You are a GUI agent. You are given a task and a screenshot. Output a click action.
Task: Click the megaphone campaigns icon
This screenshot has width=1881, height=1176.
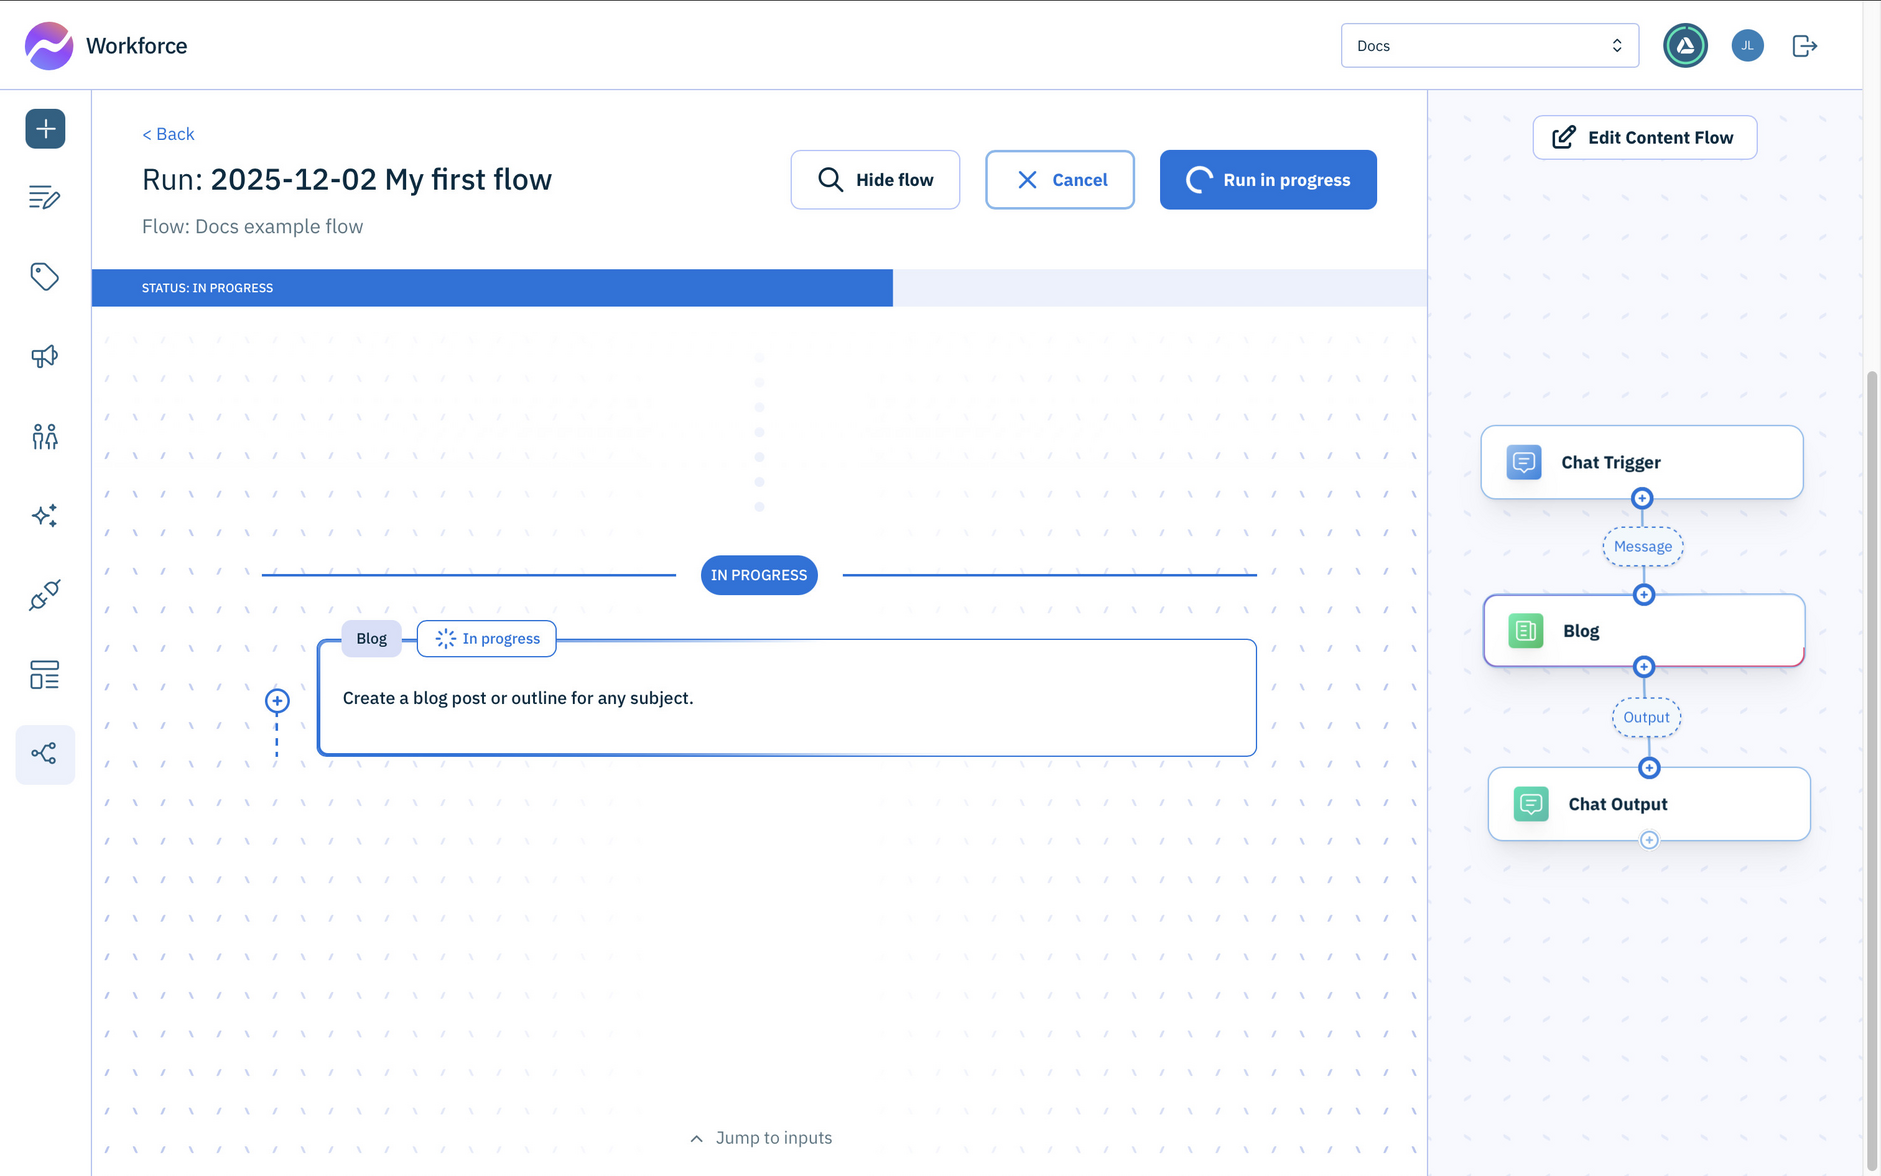pyautogui.click(x=44, y=356)
